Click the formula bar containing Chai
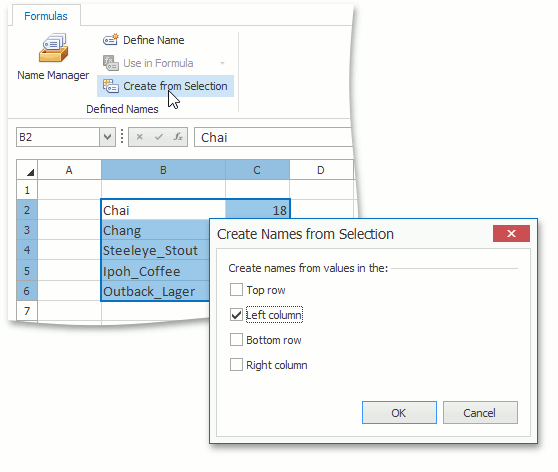The width and height of the screenshot is (558, 472). tap(273, 137)
